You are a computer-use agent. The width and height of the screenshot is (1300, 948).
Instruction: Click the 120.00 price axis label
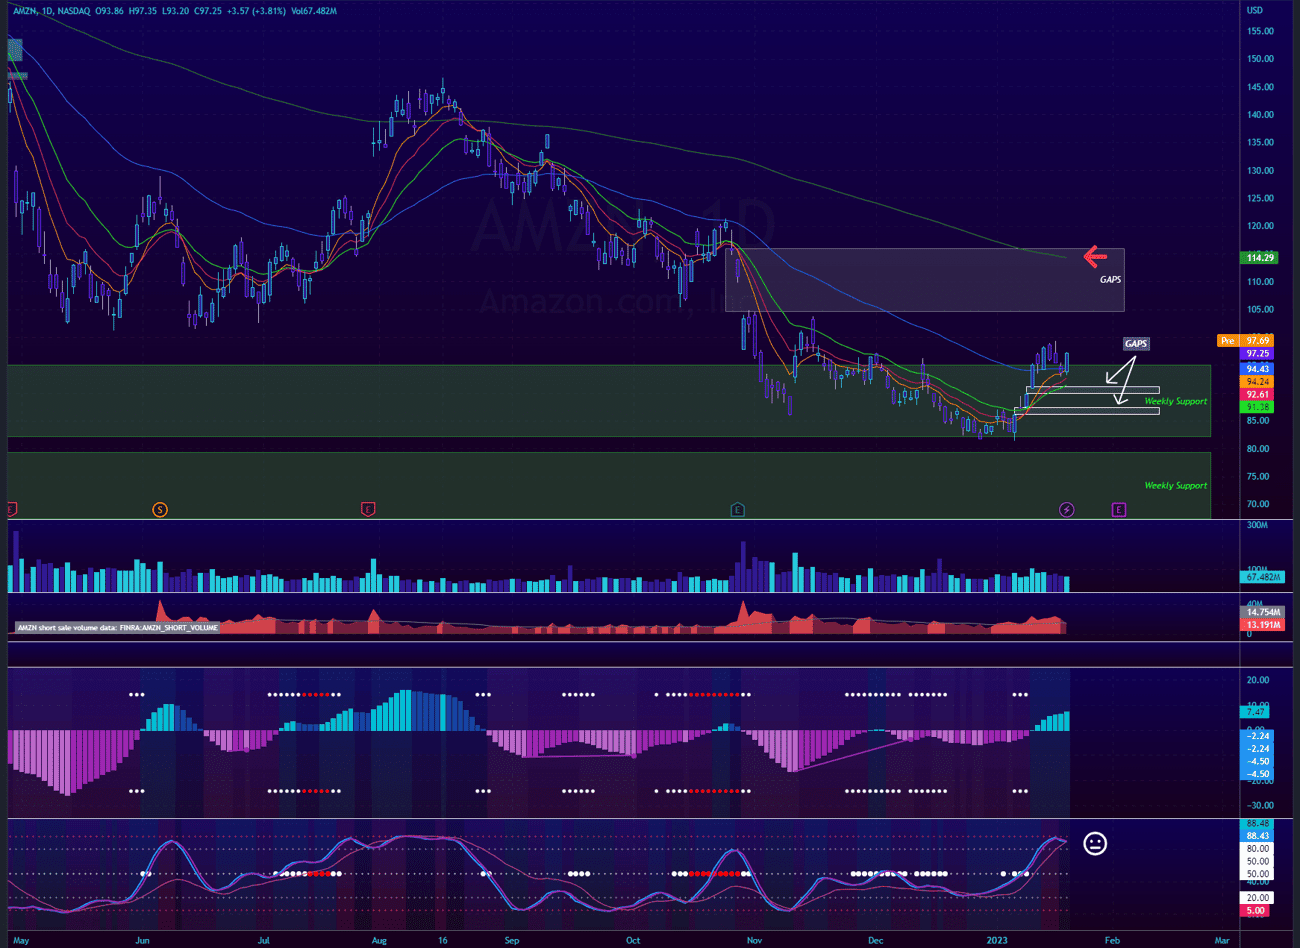(x=1260, y=226)
